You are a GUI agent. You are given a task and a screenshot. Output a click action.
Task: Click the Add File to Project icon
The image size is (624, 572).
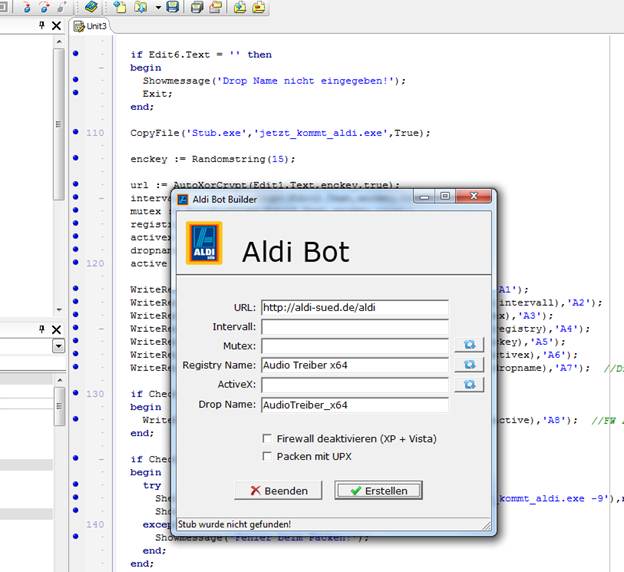[x=240, y=7]
